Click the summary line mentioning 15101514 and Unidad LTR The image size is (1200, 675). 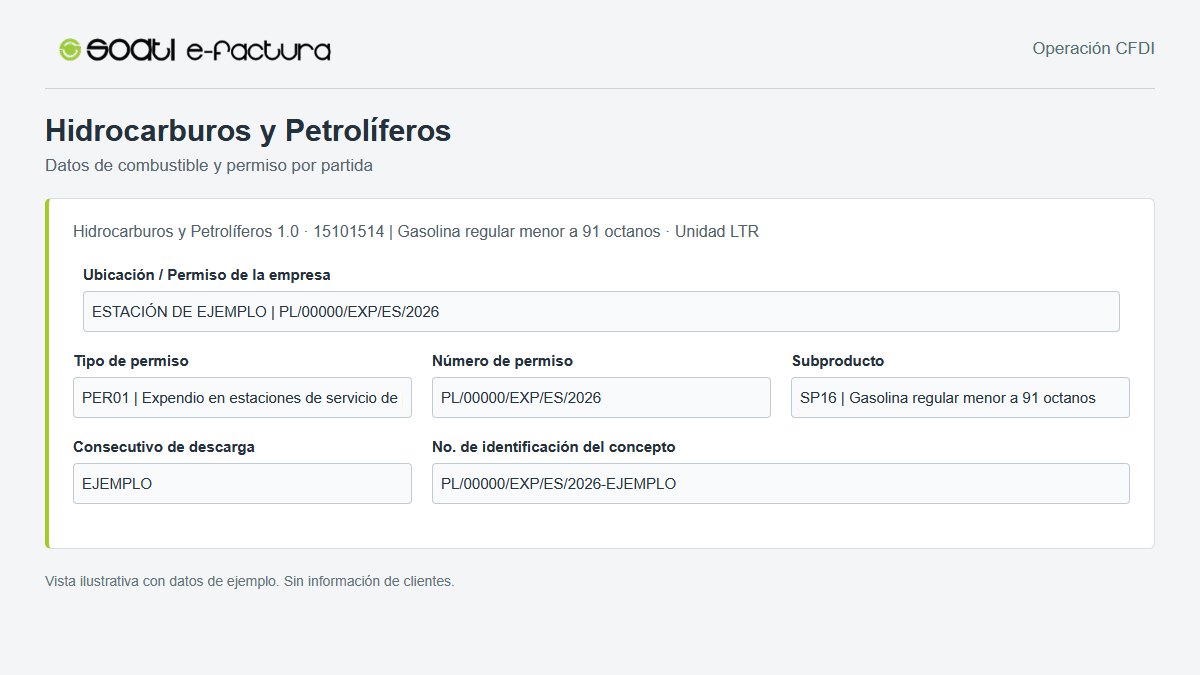click(416, 232)
